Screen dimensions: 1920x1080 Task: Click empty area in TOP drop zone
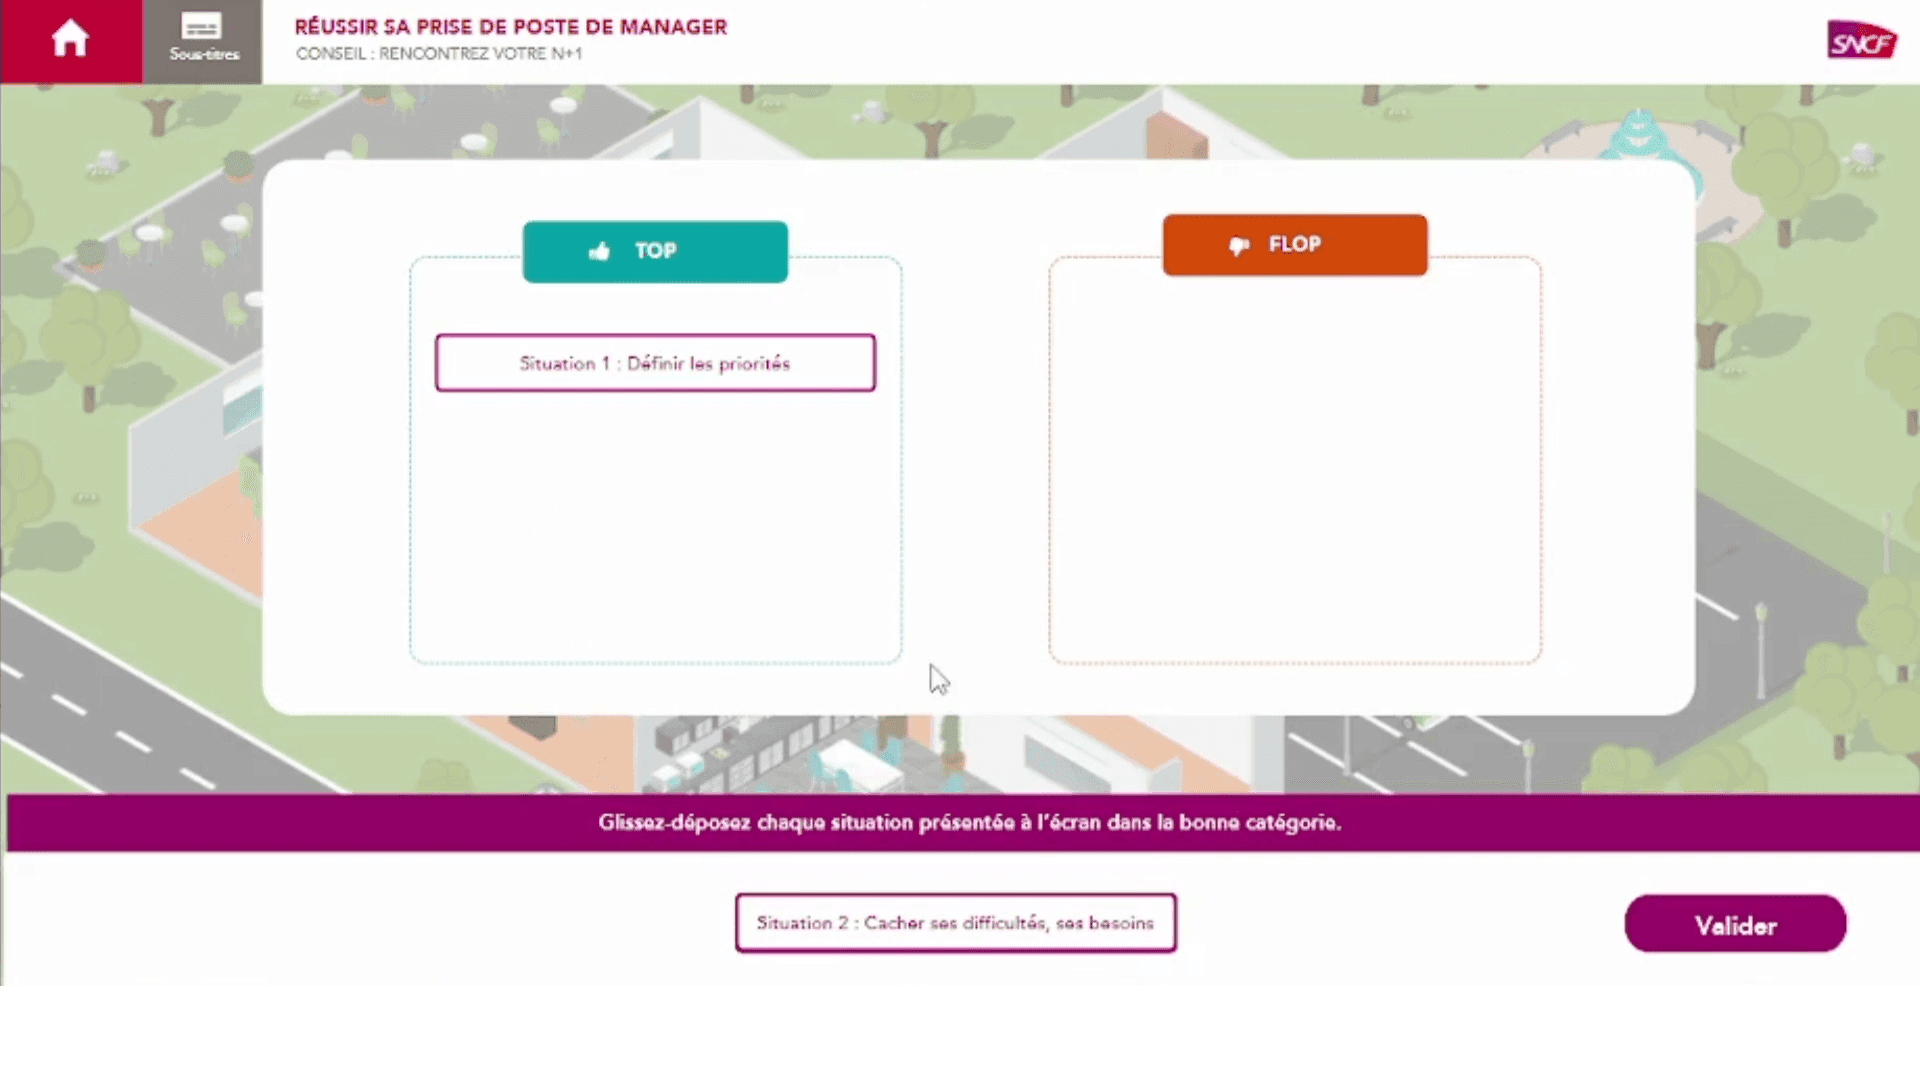click(655, 530)
